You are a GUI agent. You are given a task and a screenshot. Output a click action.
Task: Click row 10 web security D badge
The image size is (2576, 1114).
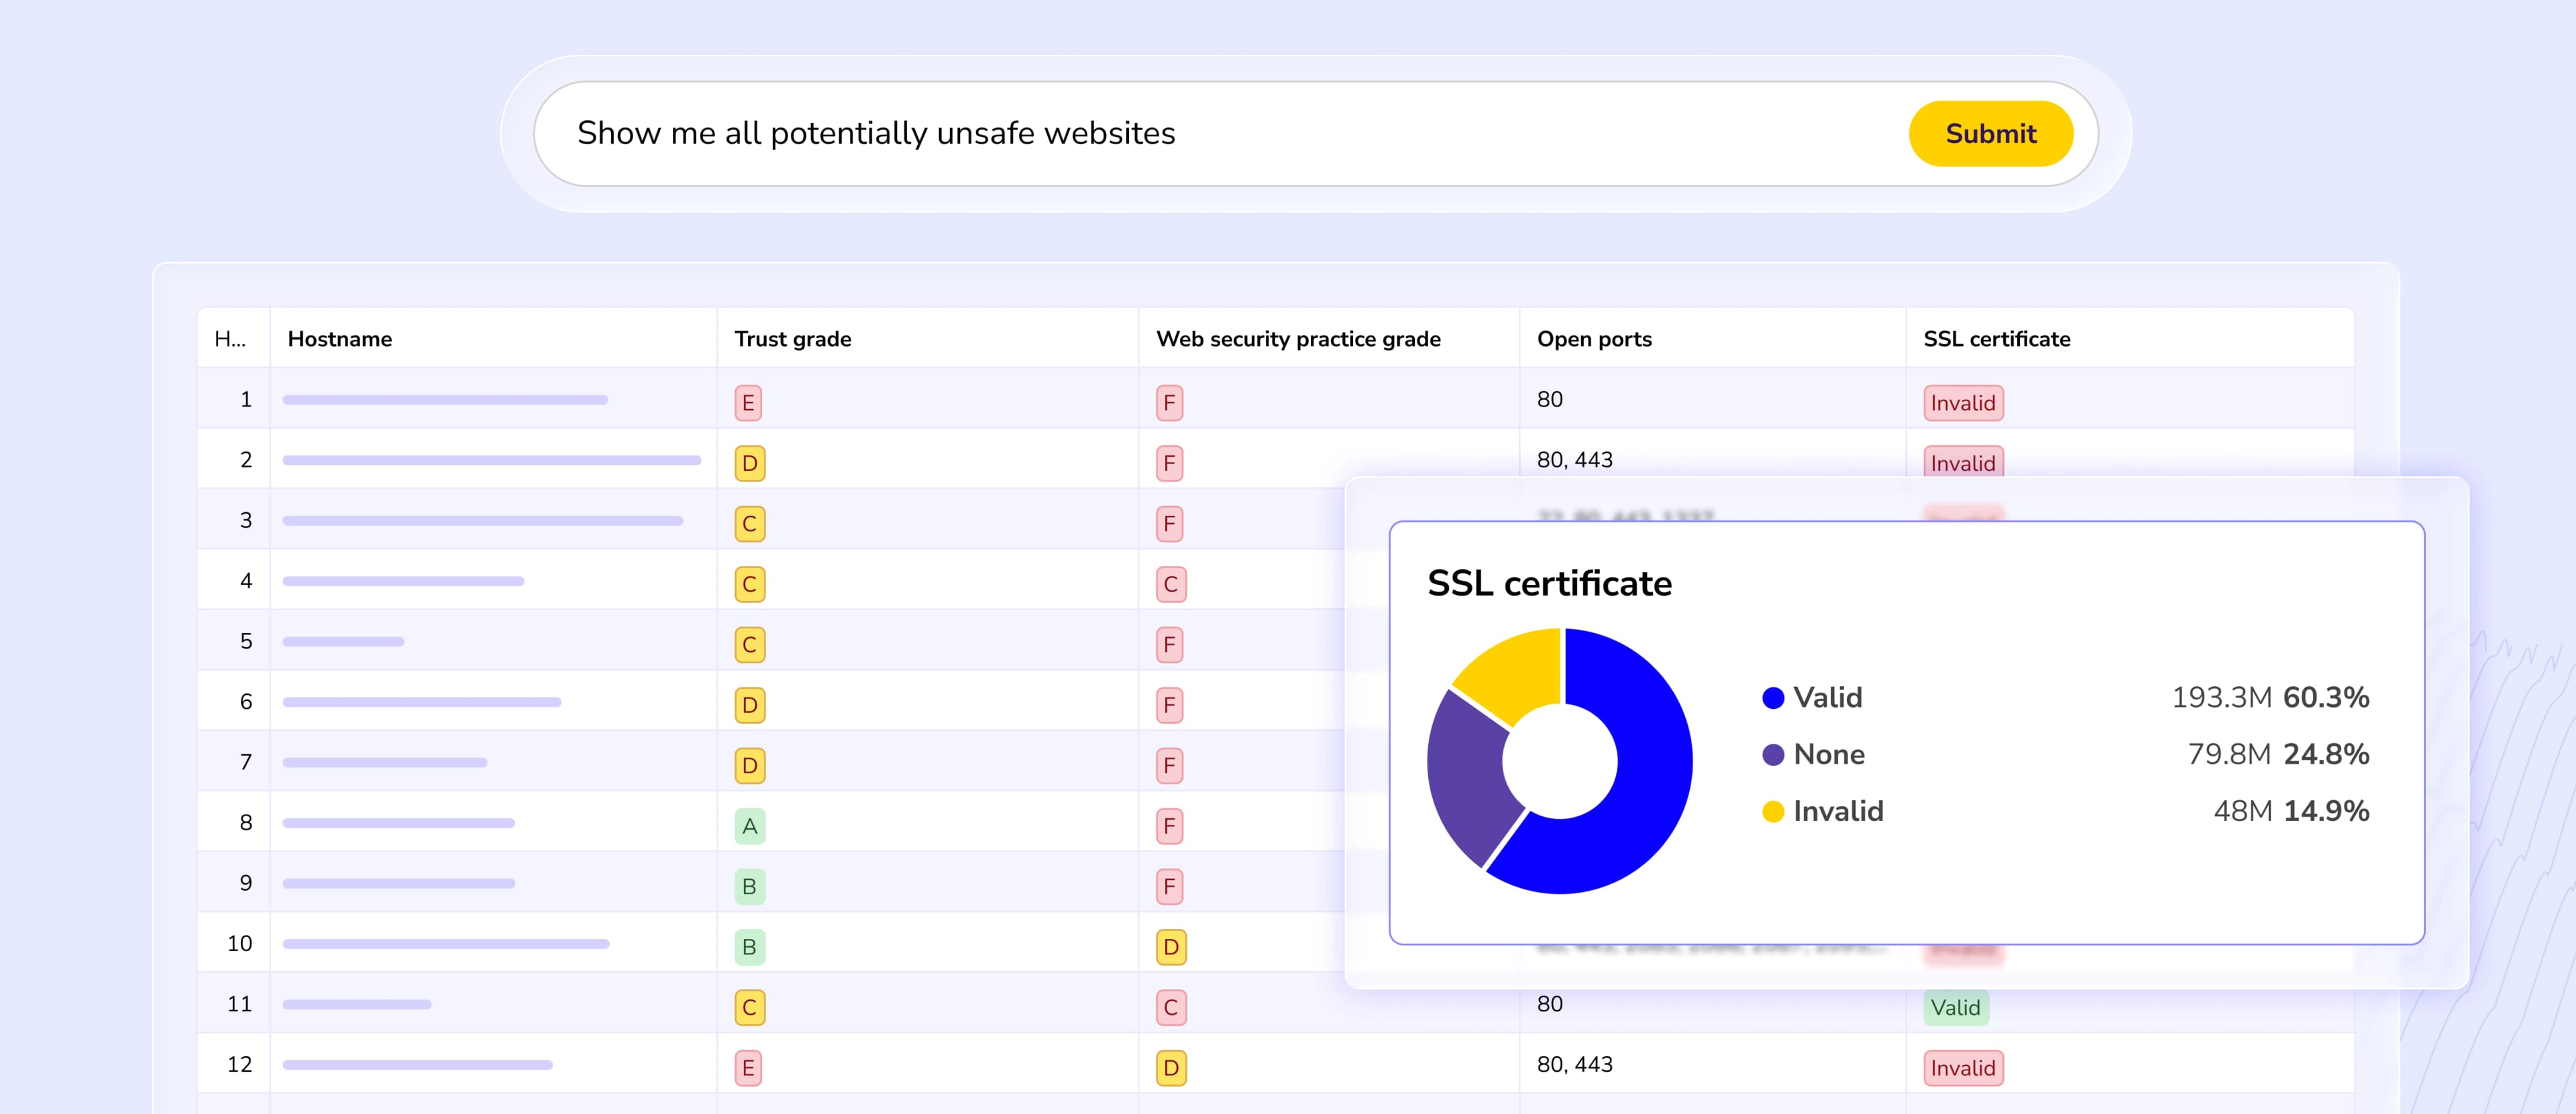1170,947
